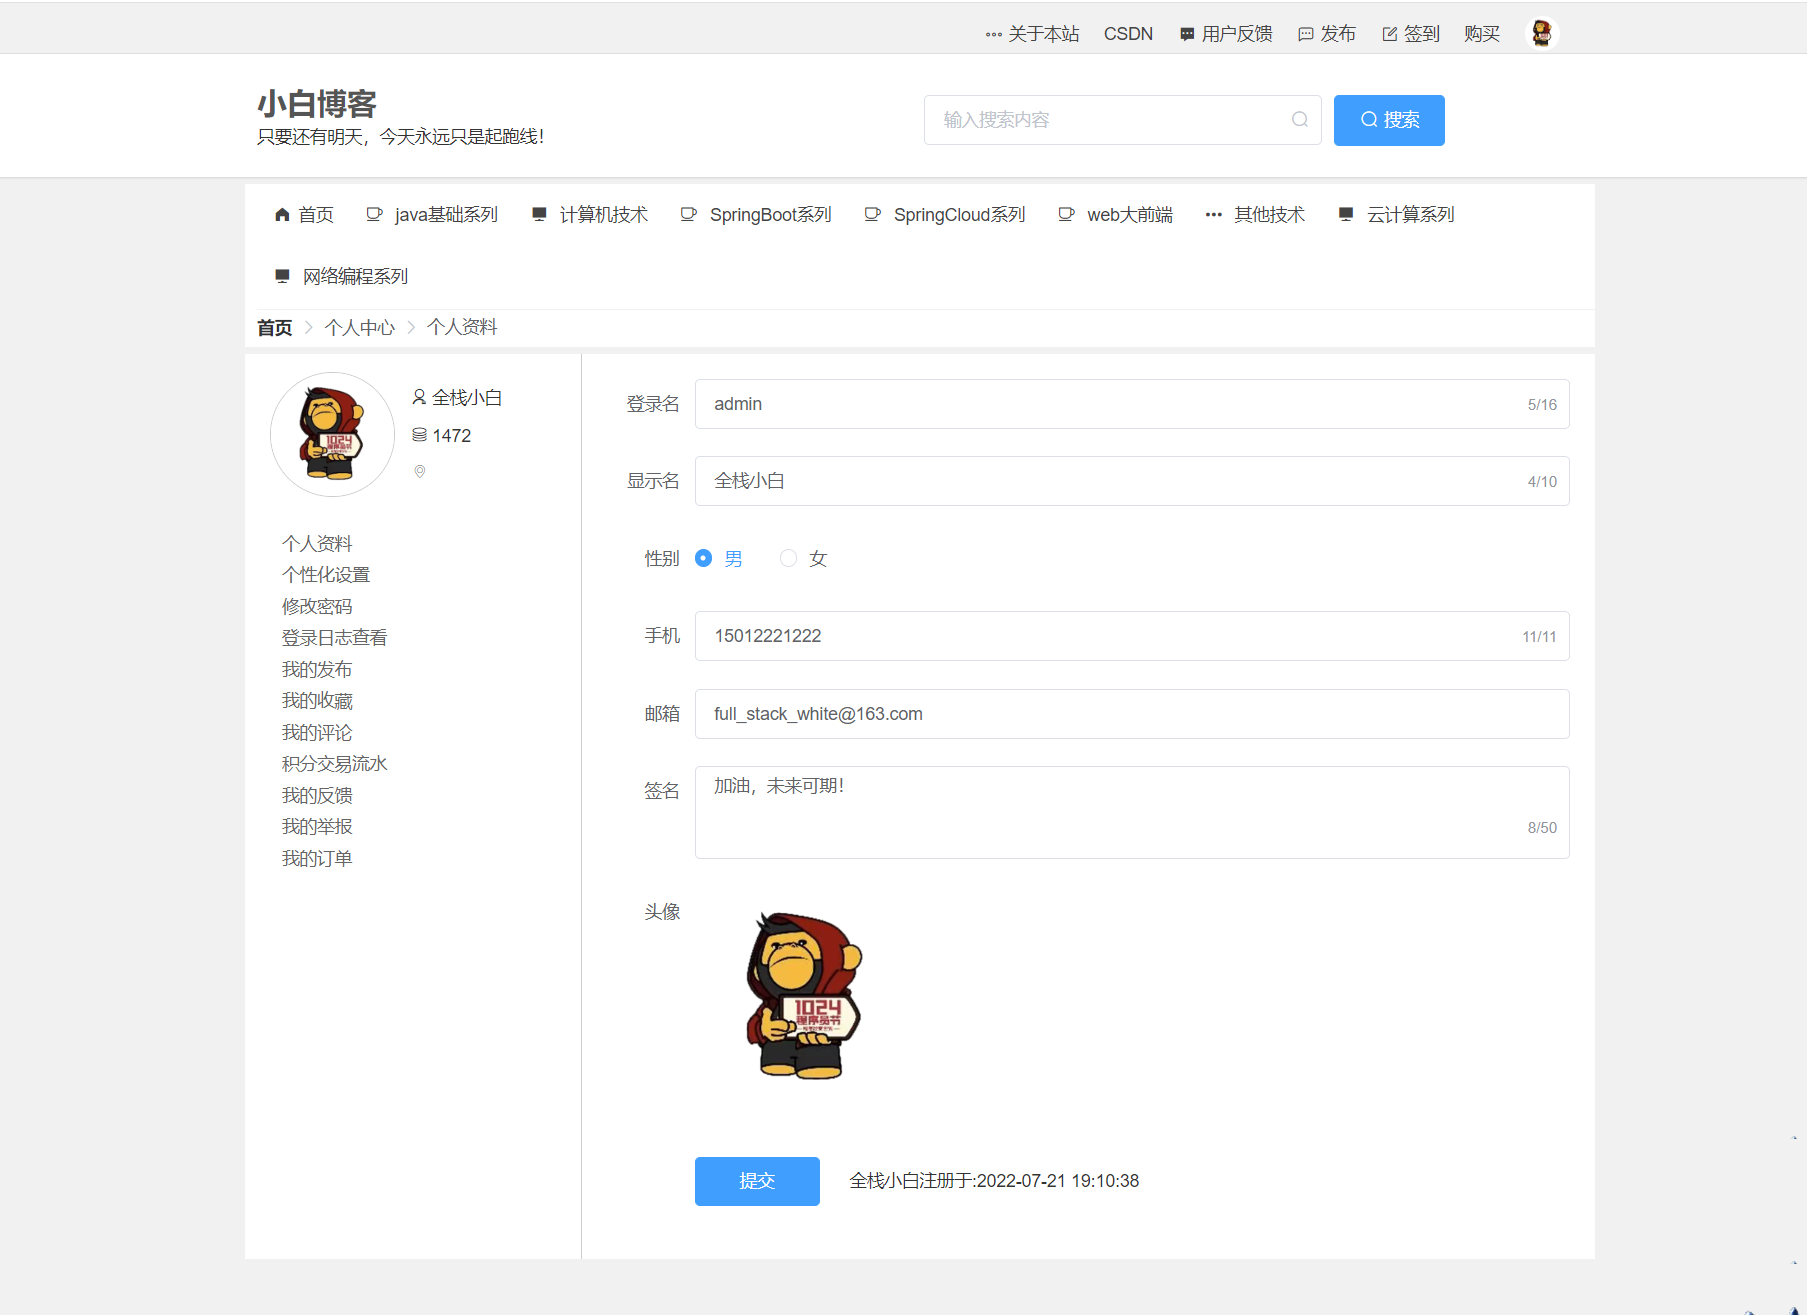Click the java基础系列 cup icon
This screenshot has width=1807, height=1315.
click(x=374, y=214)
